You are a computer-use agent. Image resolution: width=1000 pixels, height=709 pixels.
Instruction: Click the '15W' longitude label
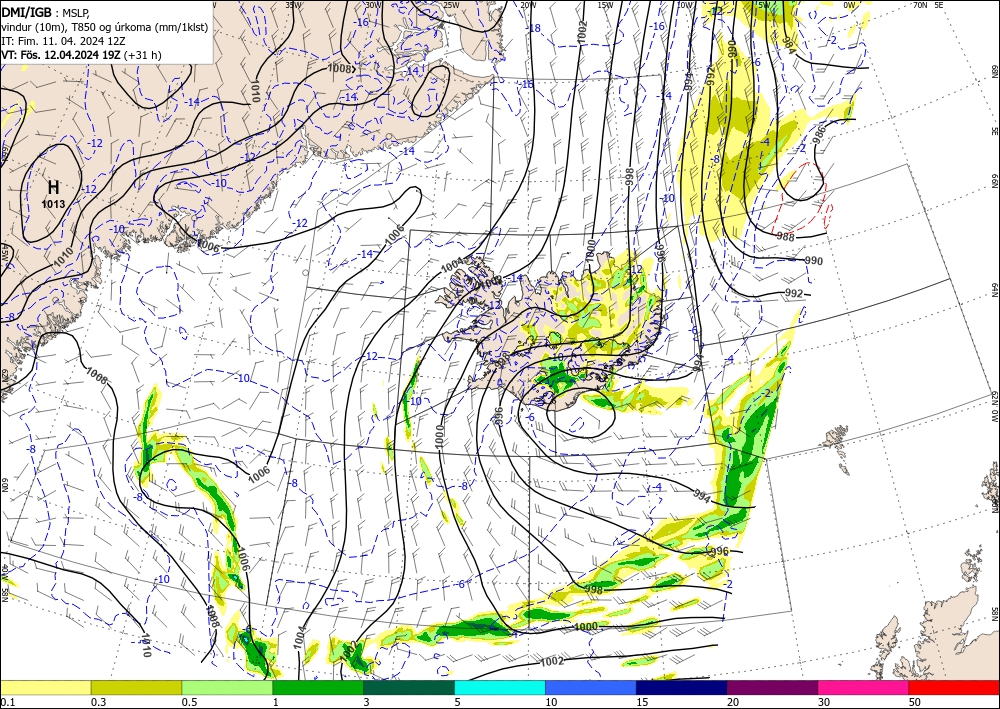pos(605,4)
